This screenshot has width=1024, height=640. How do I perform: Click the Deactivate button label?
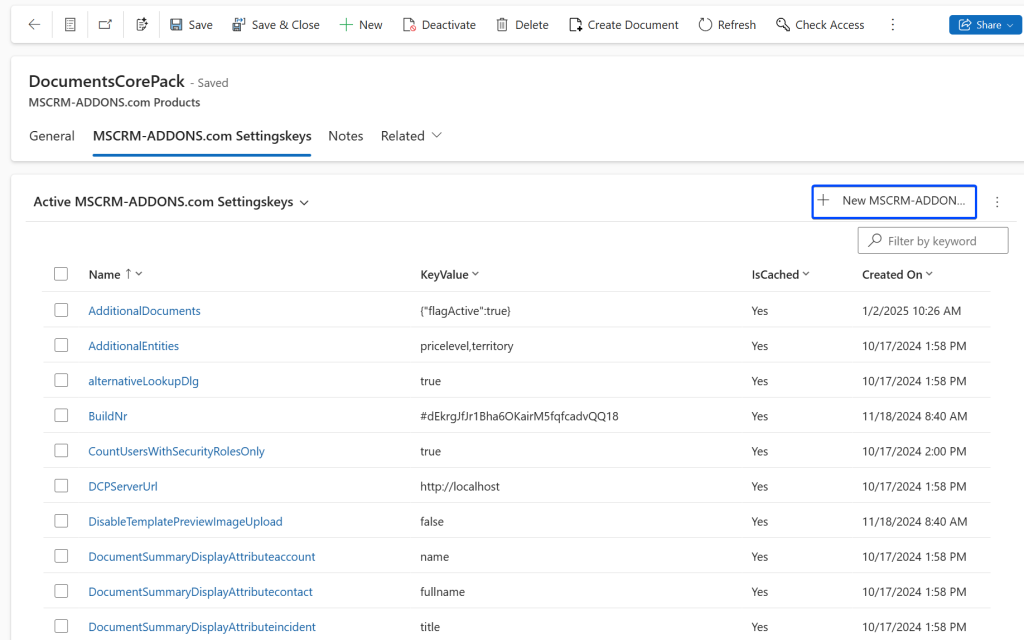click(x=449, y=25)
